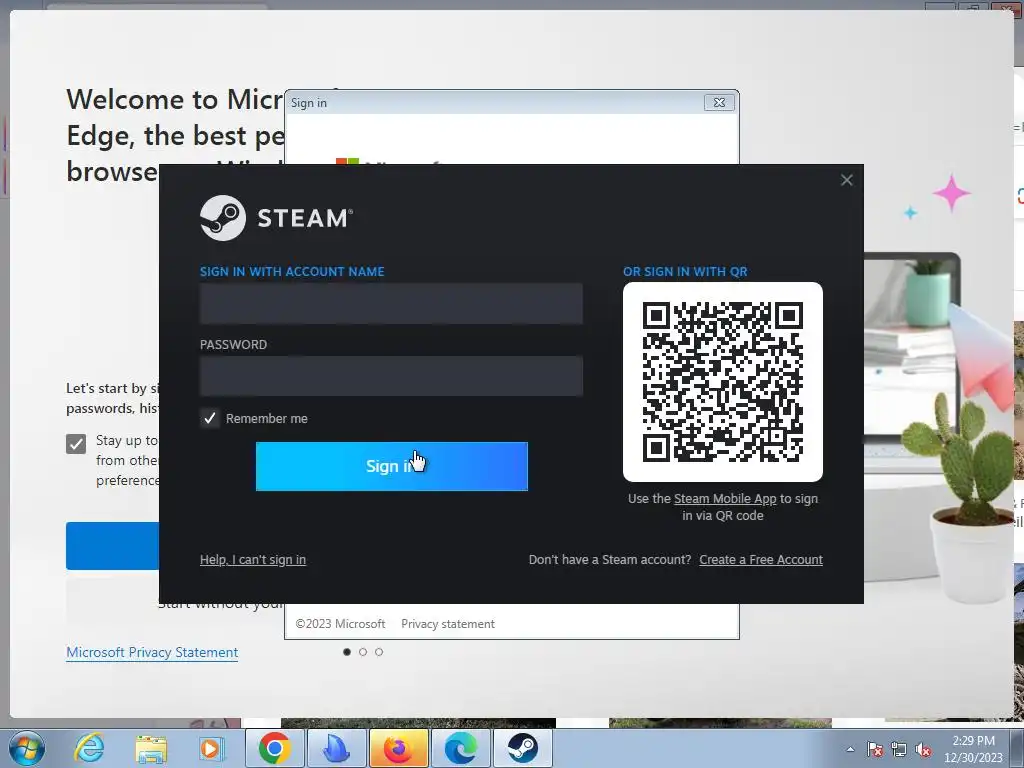1024x768 pixels.
Task: Click the OR SIGN IN WITH QR label
Action: (685, 272)
